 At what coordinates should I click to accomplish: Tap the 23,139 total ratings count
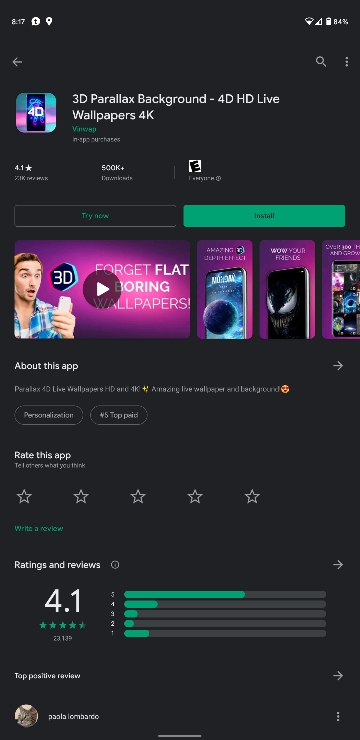(63, 639)
